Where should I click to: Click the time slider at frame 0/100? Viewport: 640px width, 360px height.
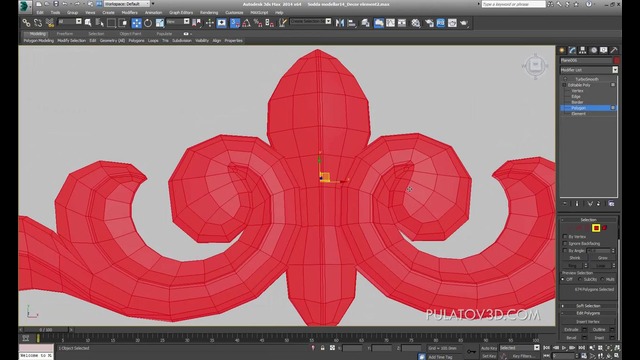[46, 330]
